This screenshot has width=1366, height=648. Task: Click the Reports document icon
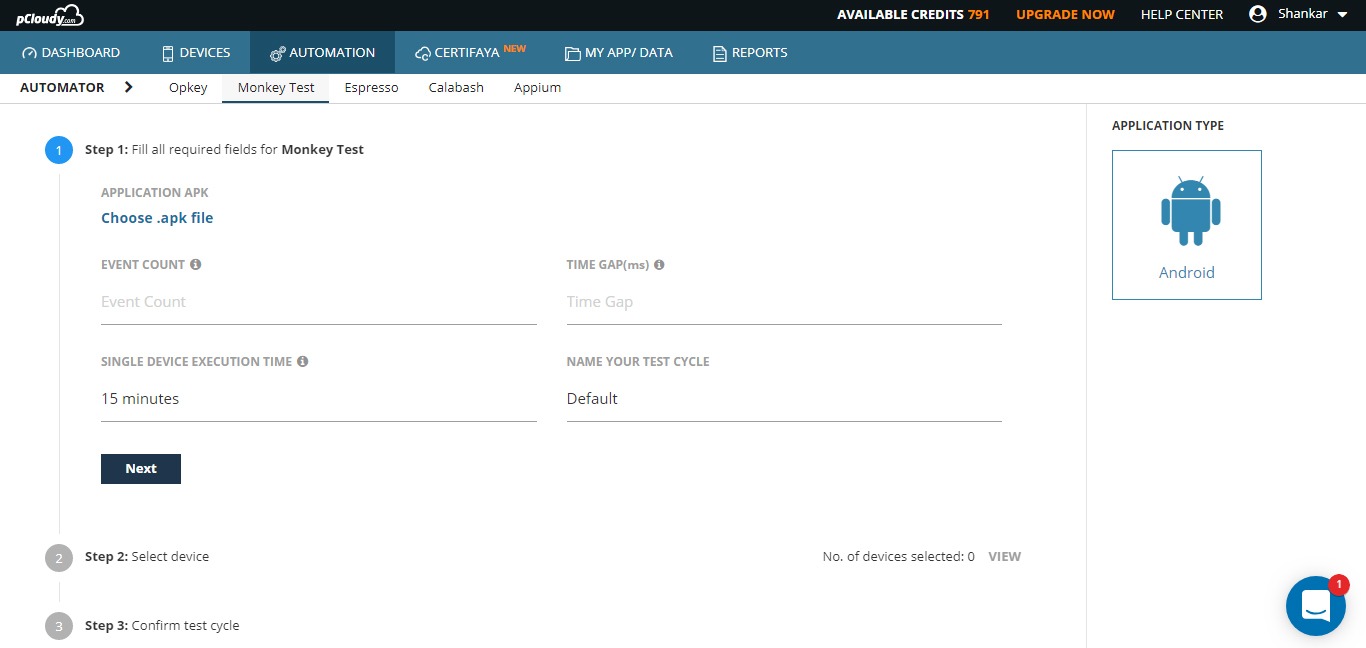719,53
